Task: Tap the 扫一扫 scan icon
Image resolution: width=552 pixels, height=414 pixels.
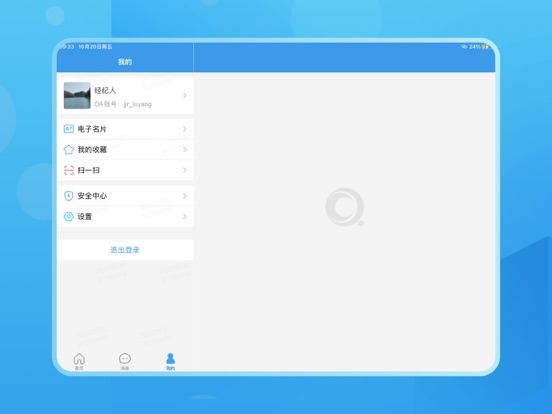Action: tap(69, 170)
